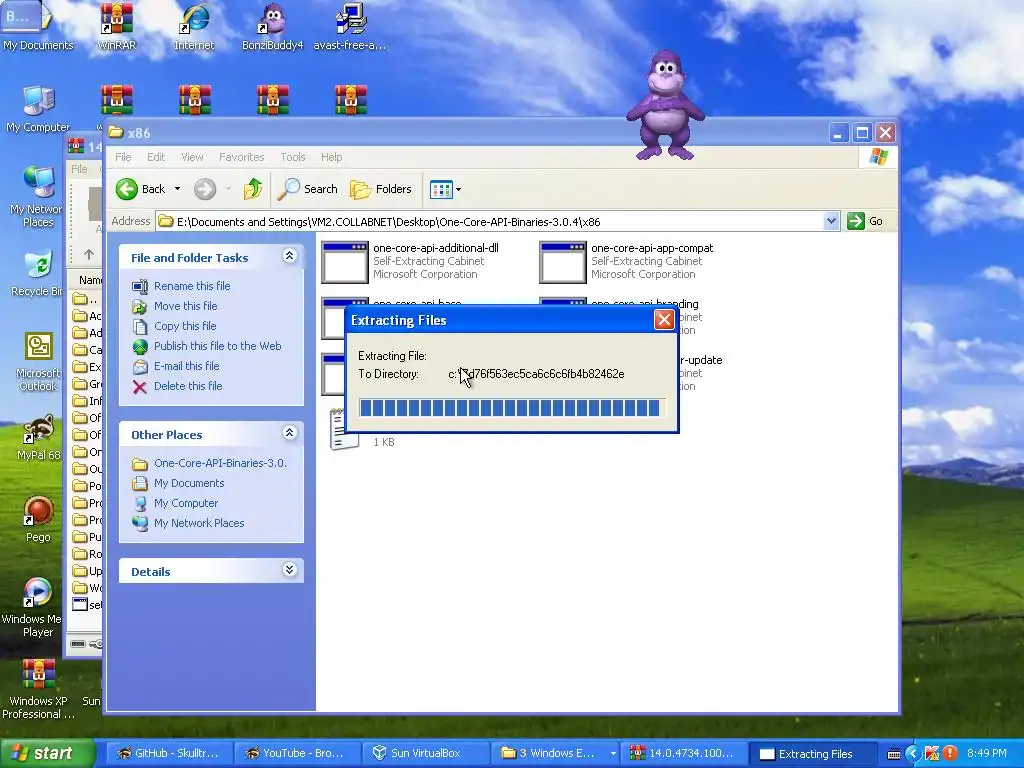Switch to YouTube - Bro... taskbar window
This screenshot has height=768, width=1024.
tap(297, 754)
